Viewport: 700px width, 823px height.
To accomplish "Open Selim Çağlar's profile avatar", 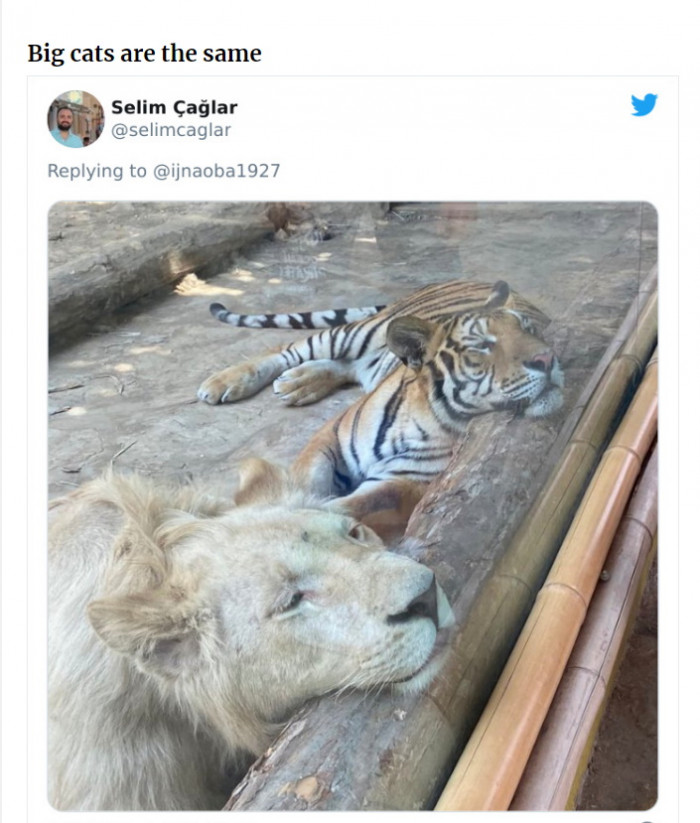I will pyautogui.click(x=76, y=119).
